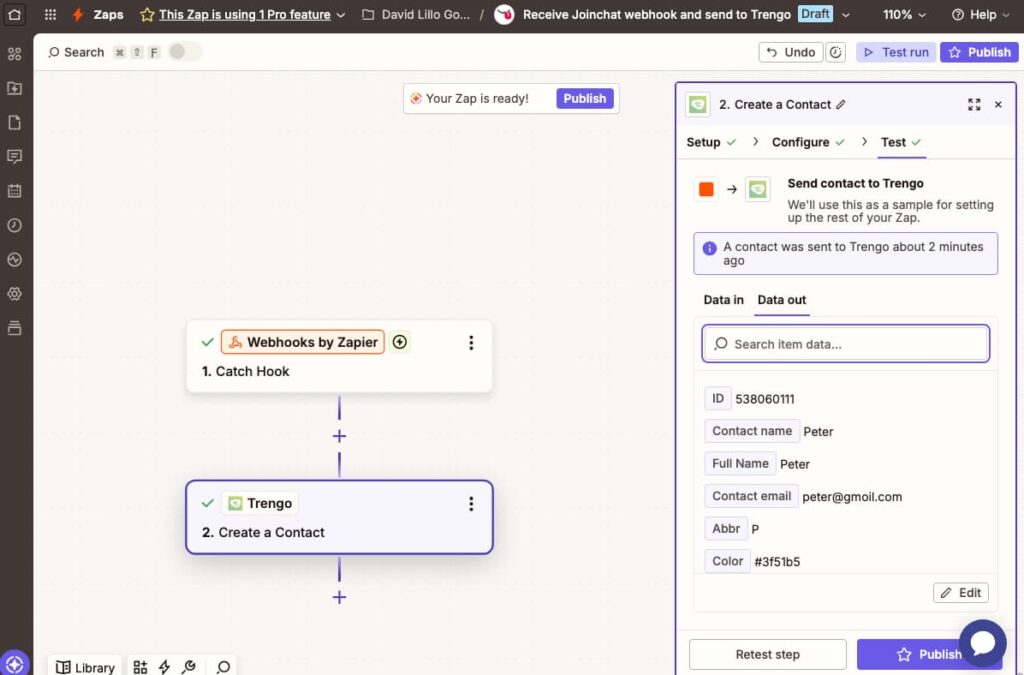Open the 110% zoom level dropdown
Screen dimensions: 1024x675
[x=904, y=14]
